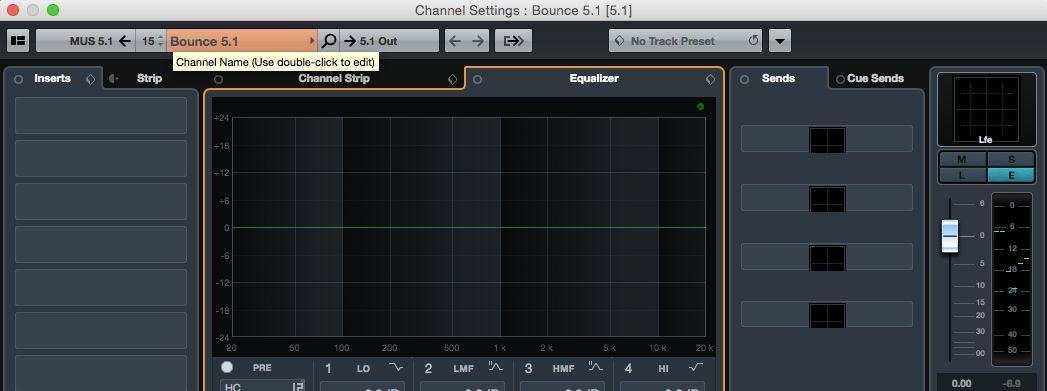This screenshot has width=1047, height=391.
Task: Click the edit destination channel button
Action: tap(513, 41)
